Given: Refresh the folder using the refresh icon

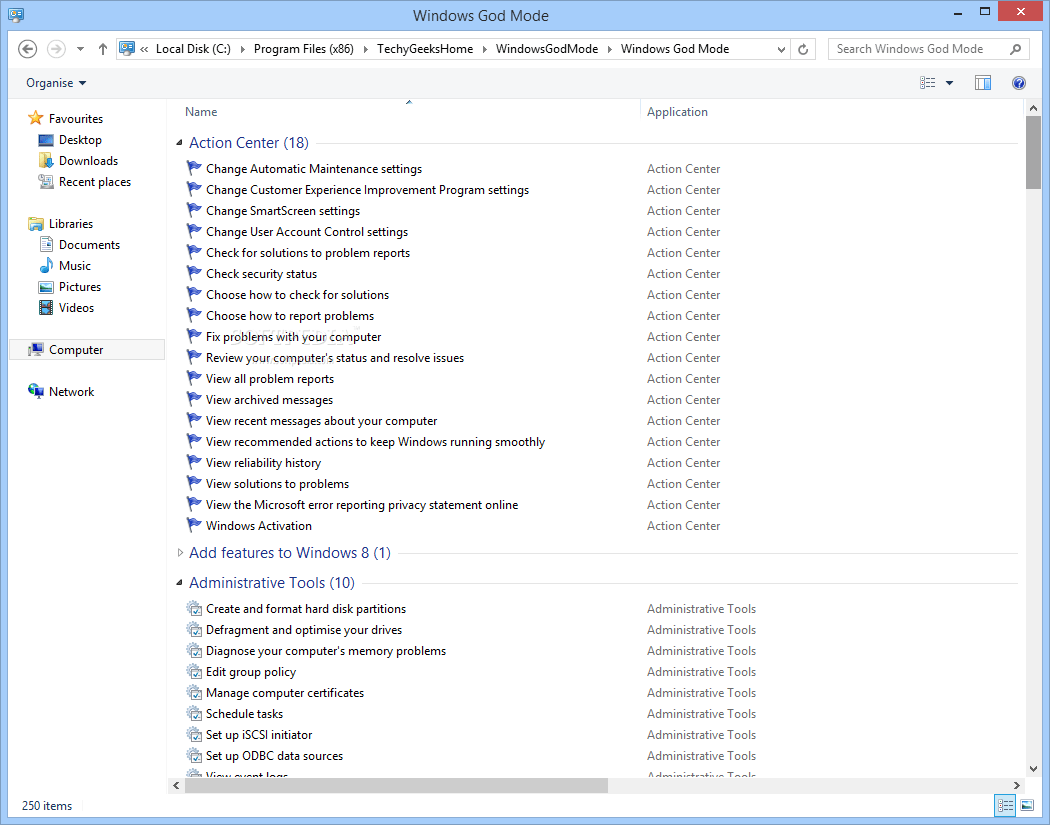Looking at the screenshot, I should (x=803, y=48).
